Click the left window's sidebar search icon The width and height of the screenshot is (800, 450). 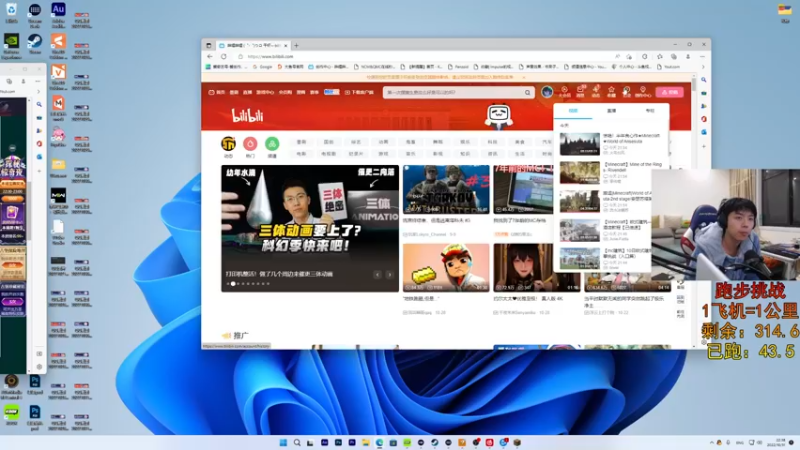[39, 104]
